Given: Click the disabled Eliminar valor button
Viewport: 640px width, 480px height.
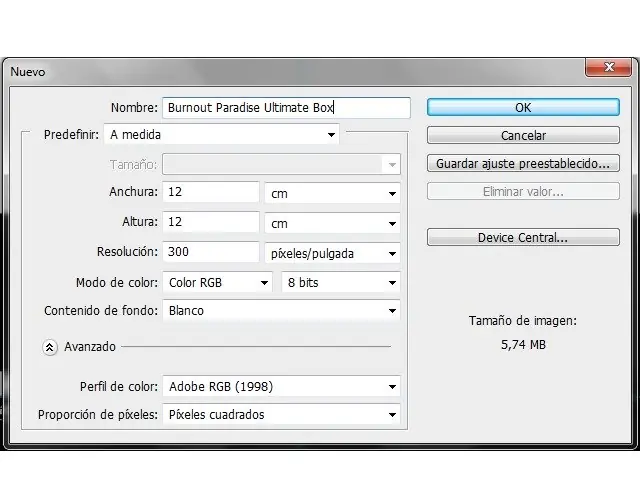Looking at the screenshot, I should pyautogui.click(x=523, y=191).
